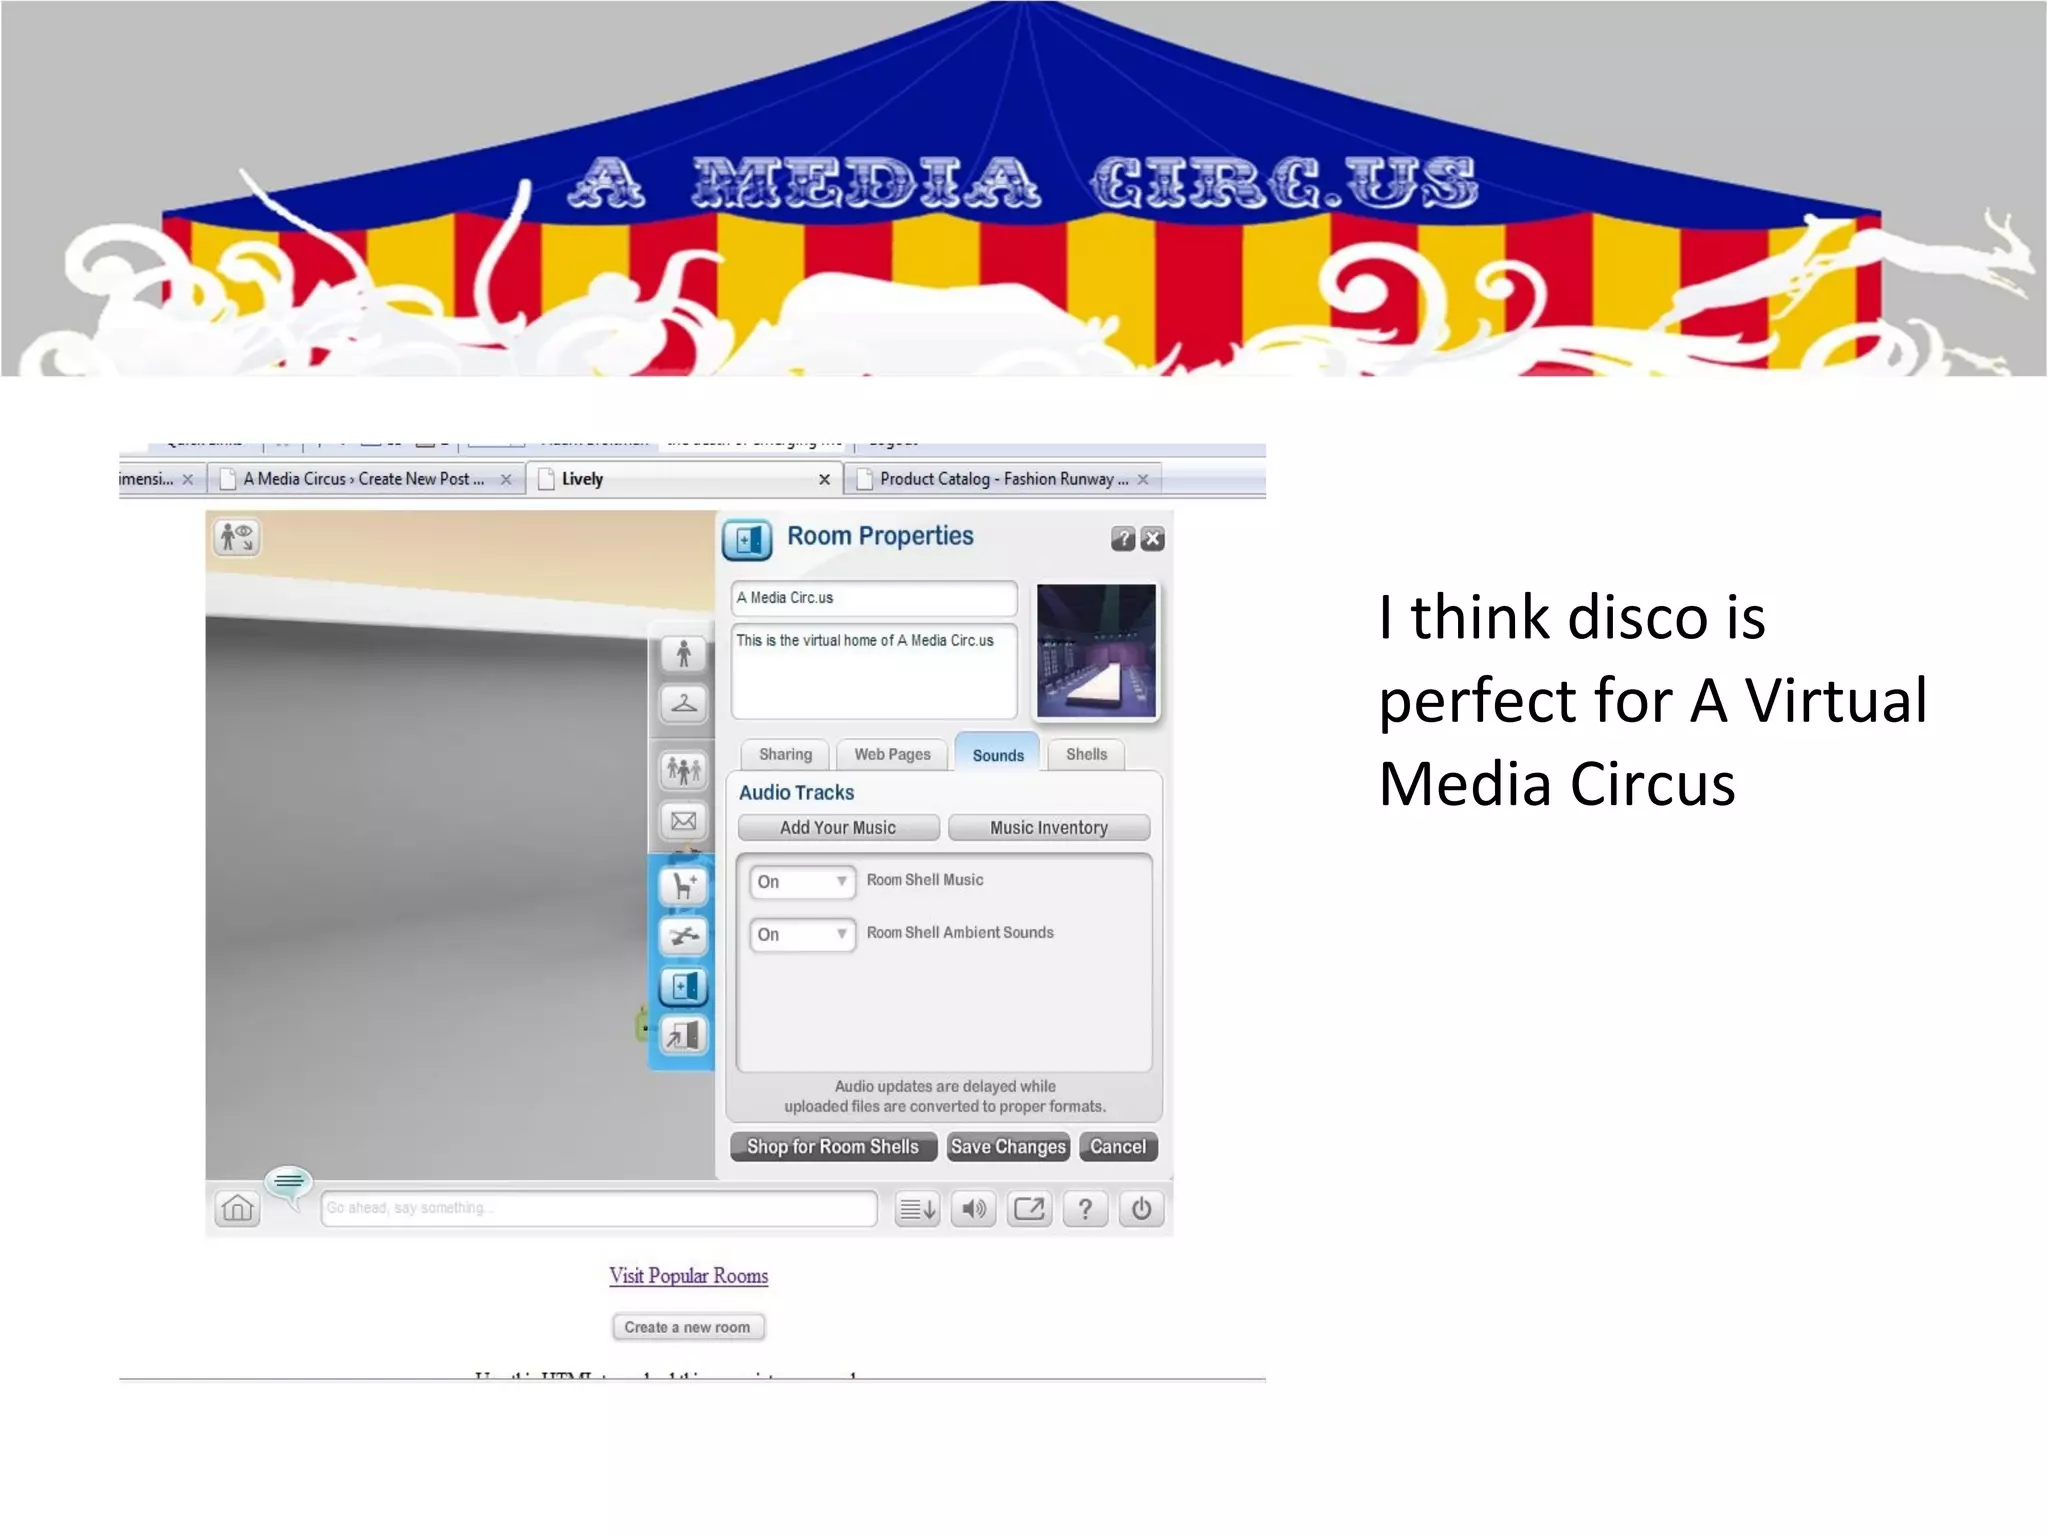Click the move objects arrows icon
The width and height of the screenshot is (2048, 1536).
684,936
